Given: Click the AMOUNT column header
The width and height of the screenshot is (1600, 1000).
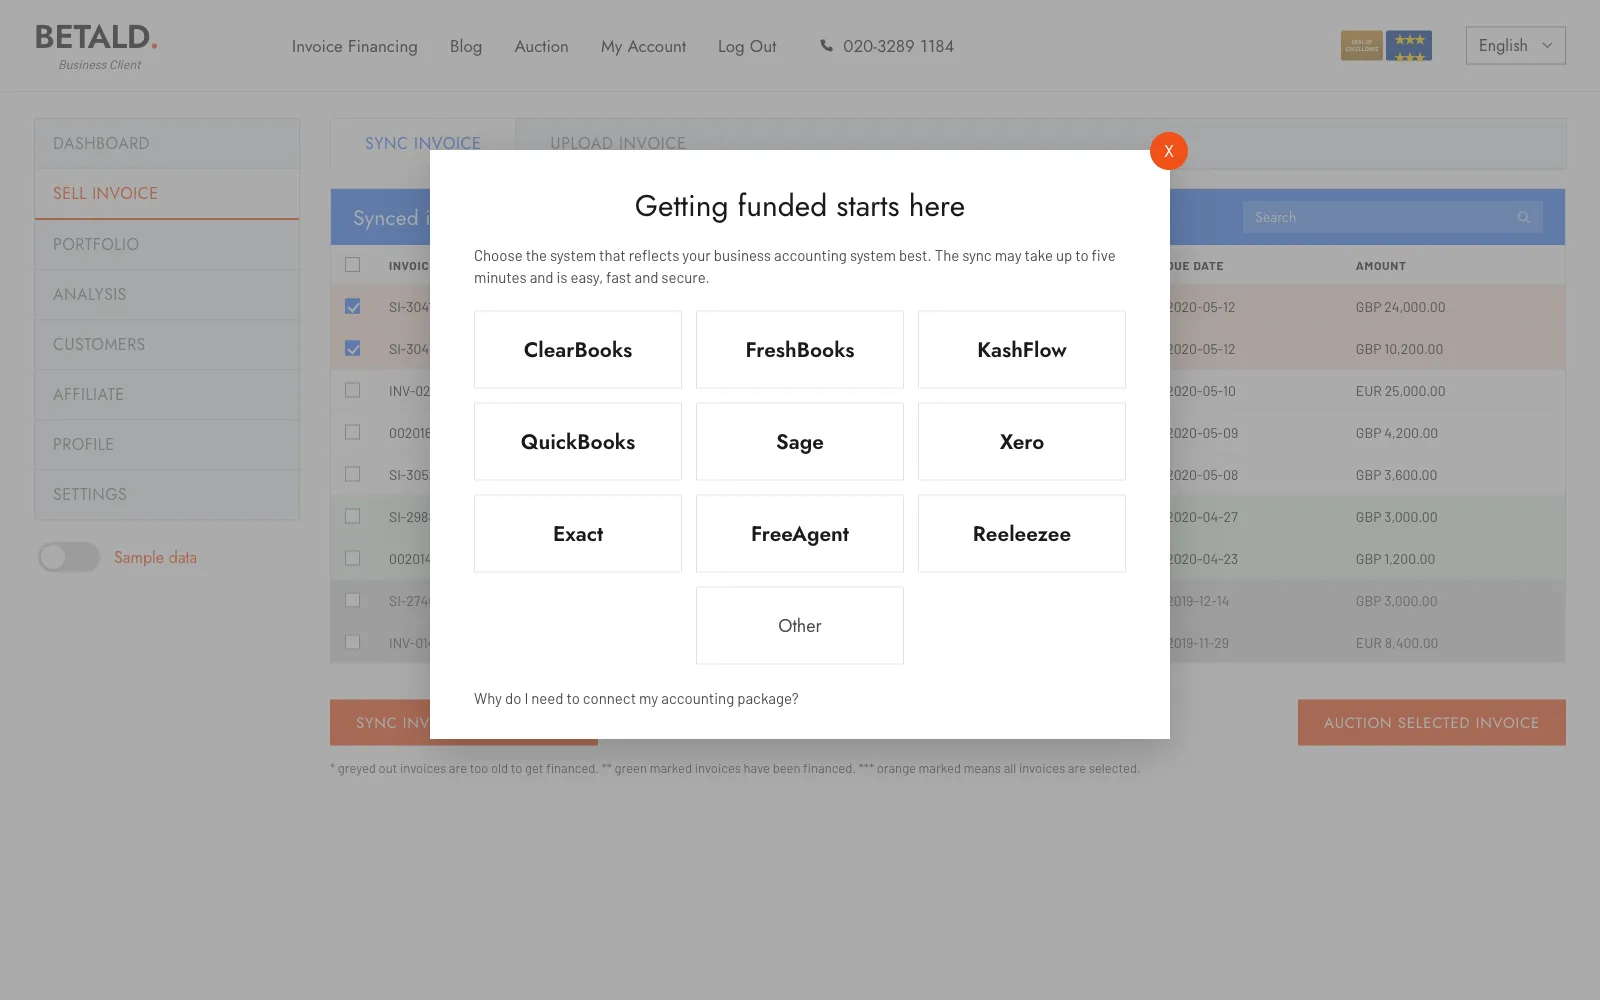Looking at the screenshot, I should coord(1381,266).
